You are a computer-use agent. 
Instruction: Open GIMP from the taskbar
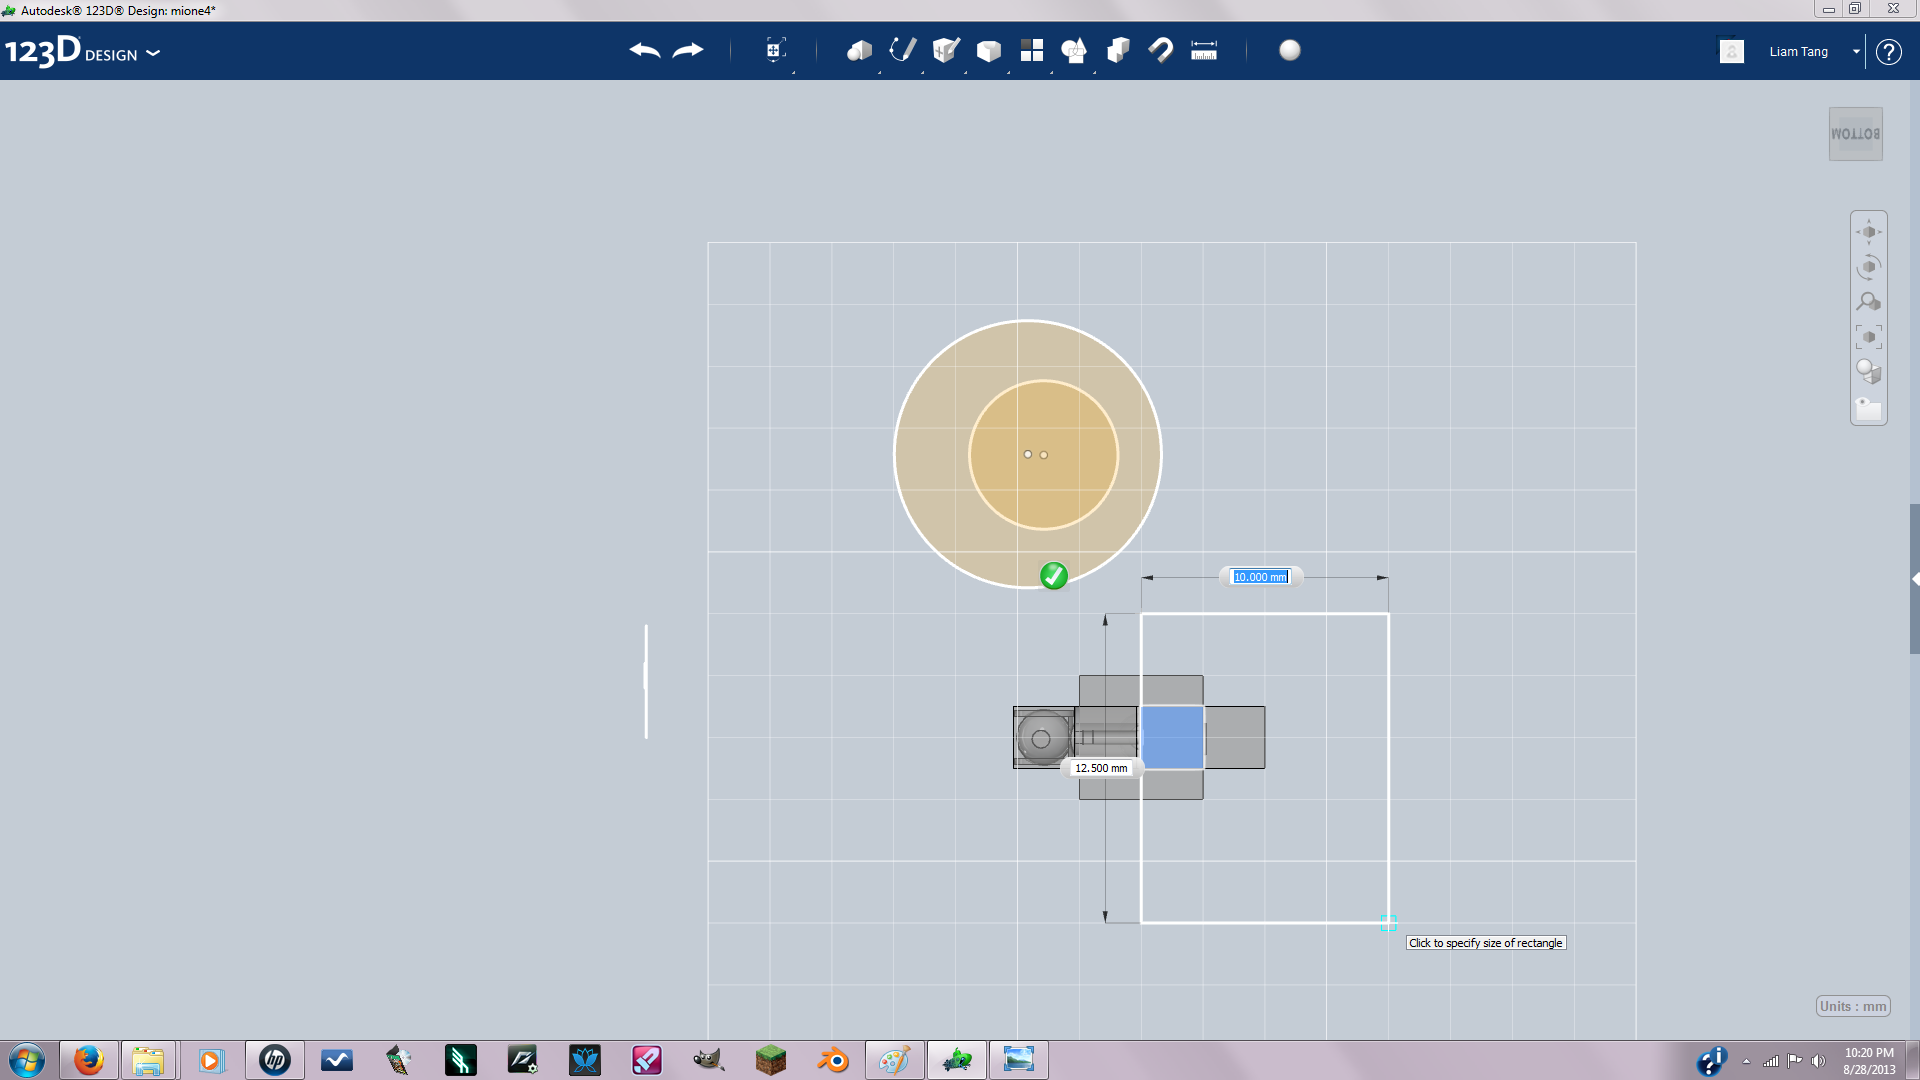(709, 1060)
